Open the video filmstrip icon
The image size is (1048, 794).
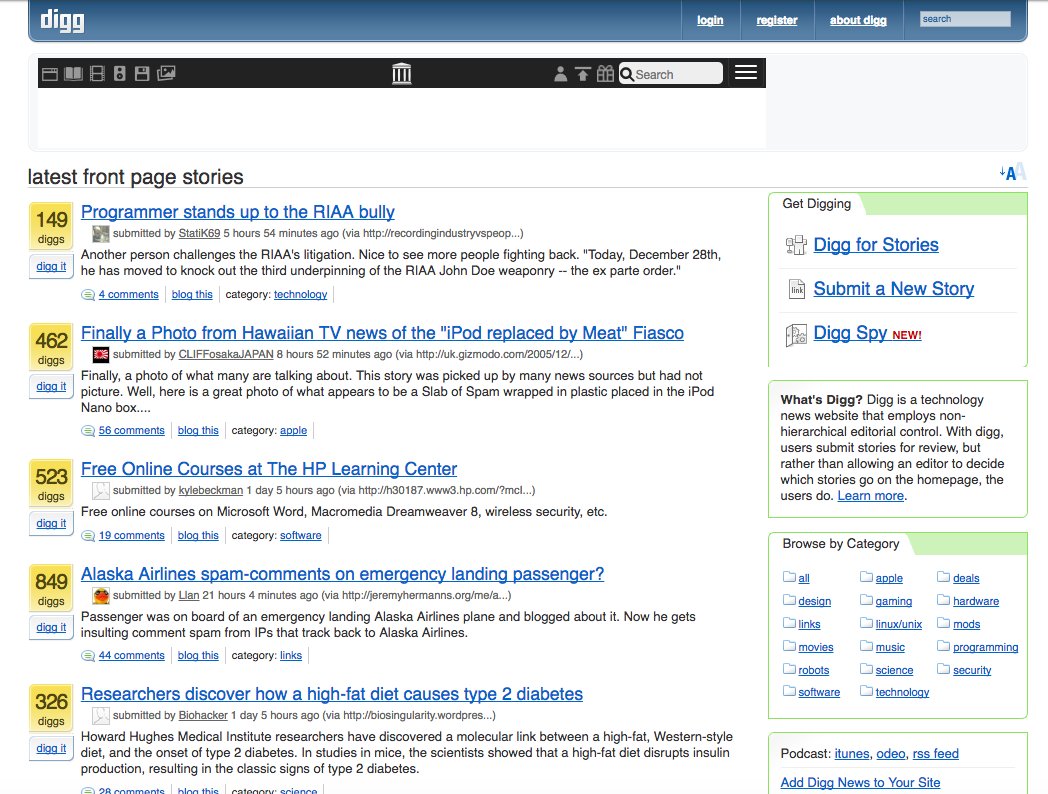97,74
